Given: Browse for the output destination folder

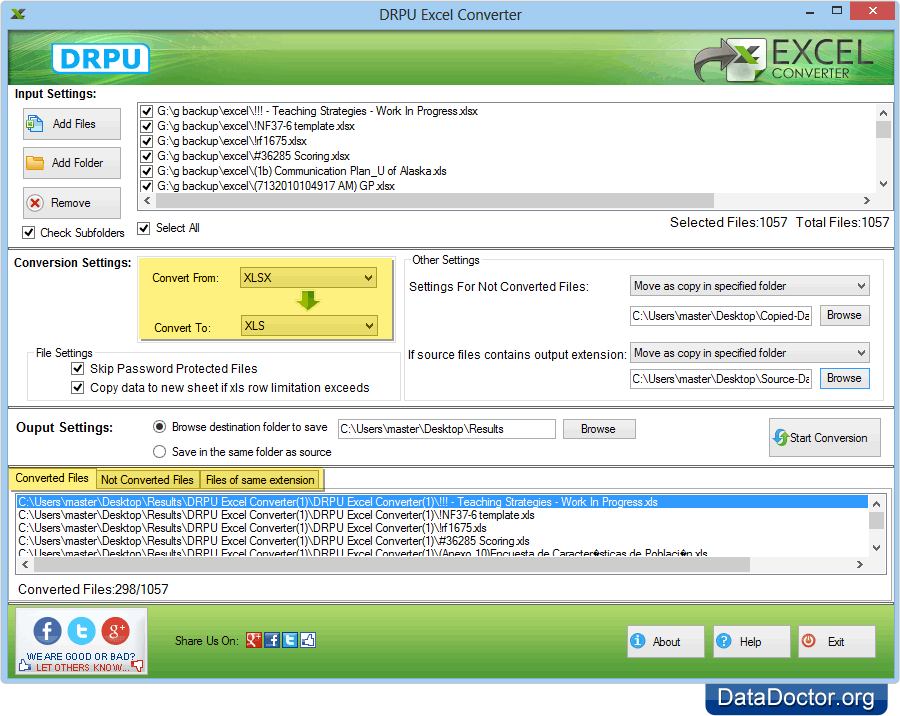Looking at the screenshot, I should [x=599, y=429].
